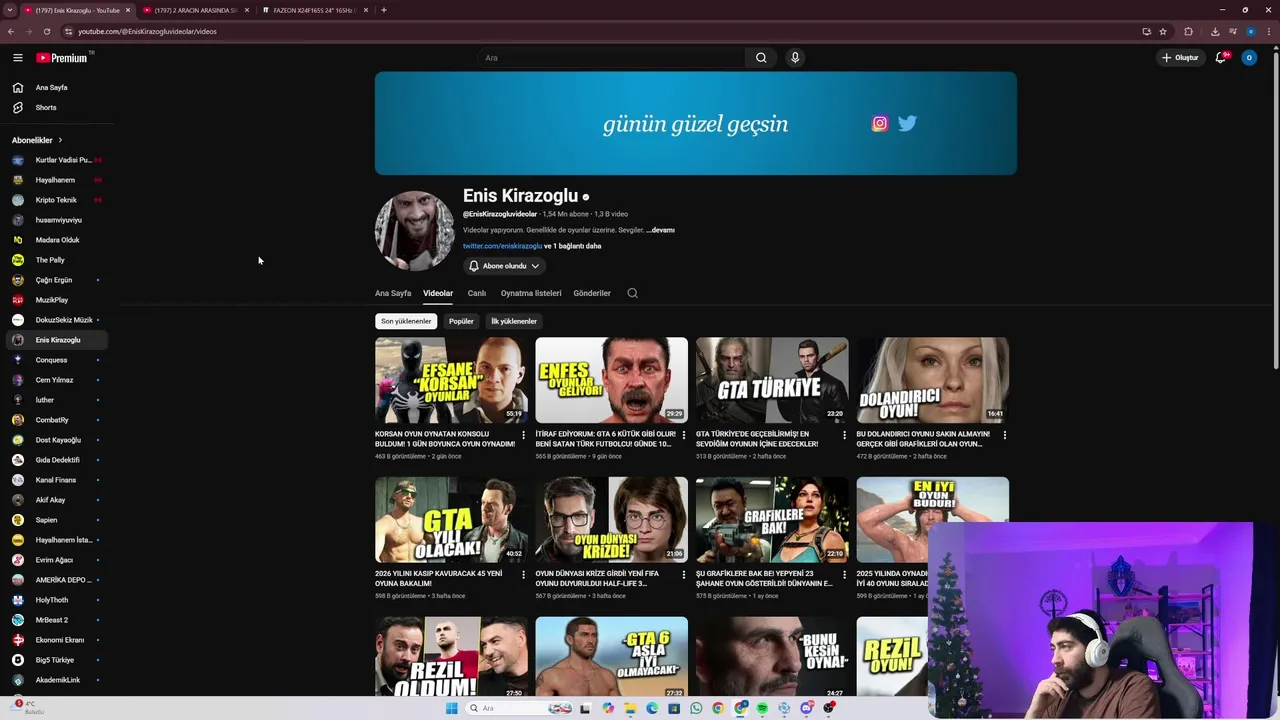The width and height of the screenshot is (1280, 720).
Task: Open WhatsApp from the taskbar
Action: 696,708
